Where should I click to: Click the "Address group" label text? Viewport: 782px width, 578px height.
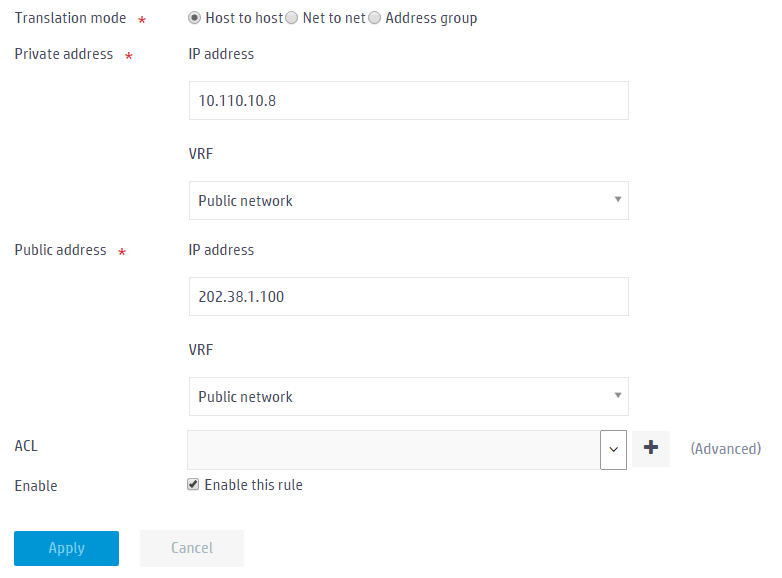(x=431, y=18)
